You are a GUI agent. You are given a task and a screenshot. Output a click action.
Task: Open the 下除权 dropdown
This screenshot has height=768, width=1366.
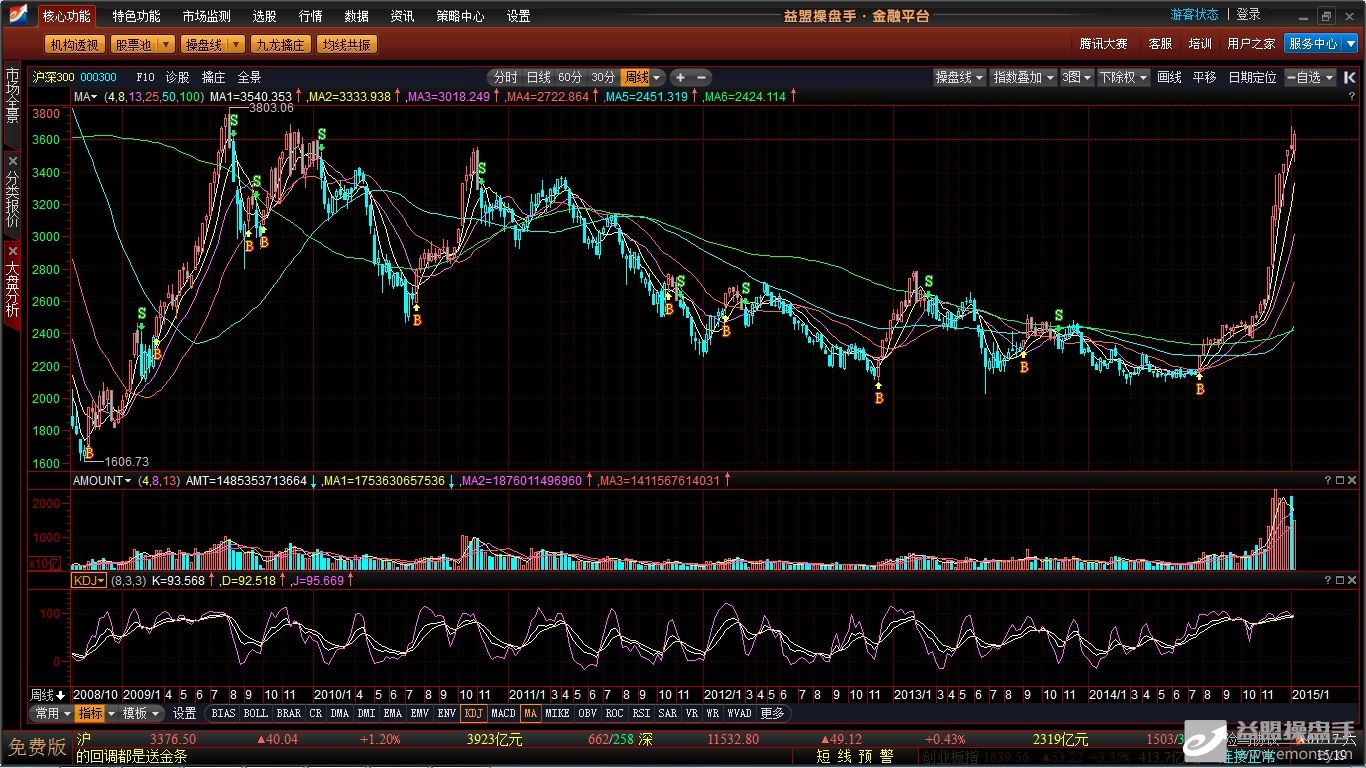pyautogui.click(x=1122, y=77)
